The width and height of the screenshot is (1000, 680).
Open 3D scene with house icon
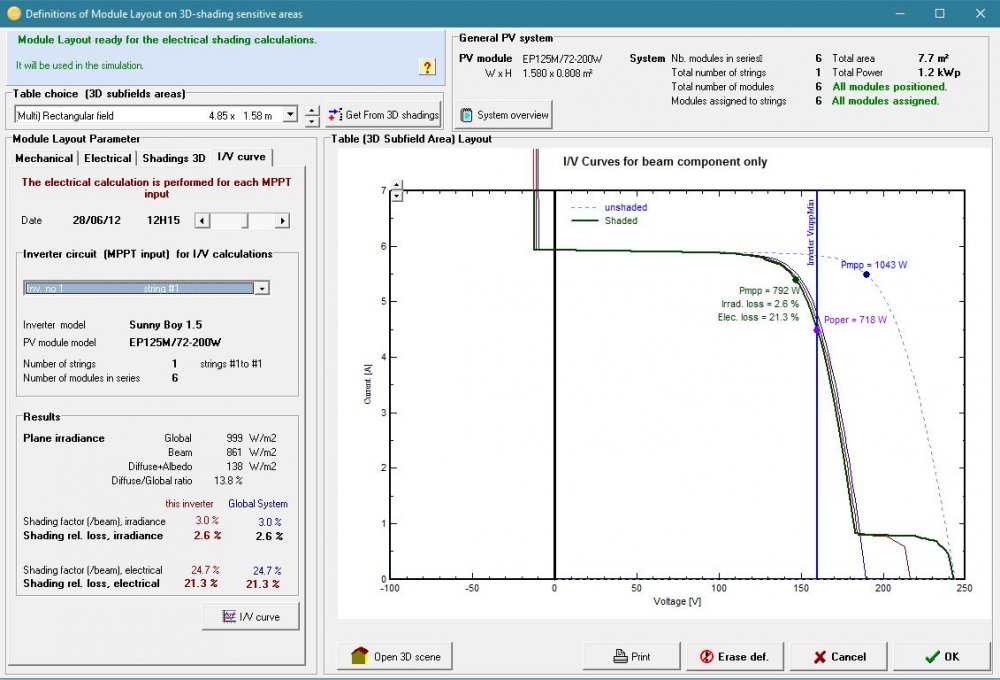(x=396, y=657)
